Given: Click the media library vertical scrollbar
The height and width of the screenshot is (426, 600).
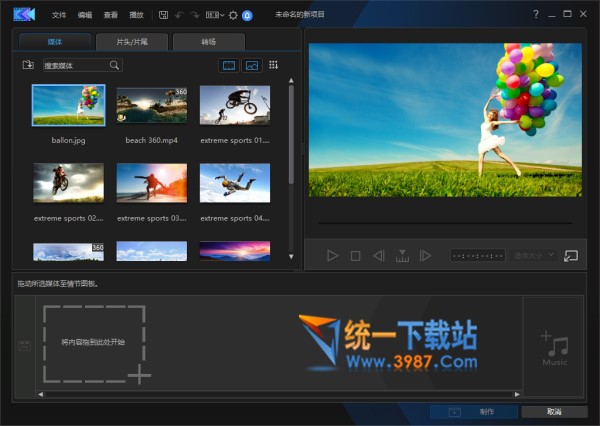Looking at the screenshot, I should (x=291, y=134).
